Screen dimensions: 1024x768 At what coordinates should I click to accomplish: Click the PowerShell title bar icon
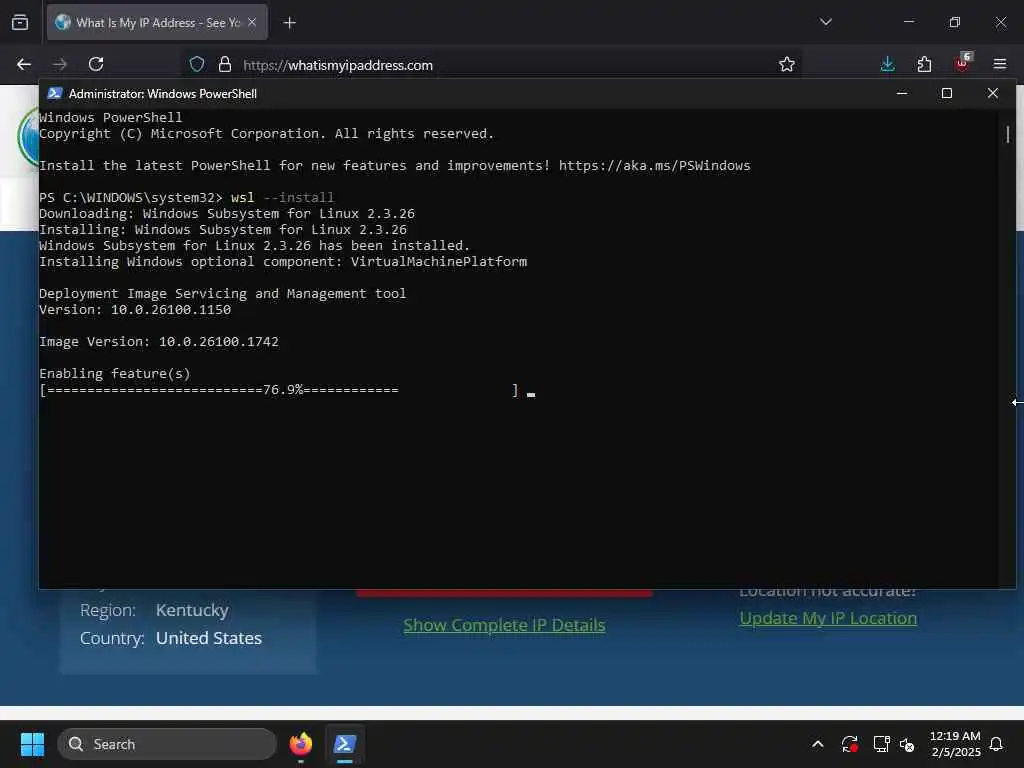55,93
